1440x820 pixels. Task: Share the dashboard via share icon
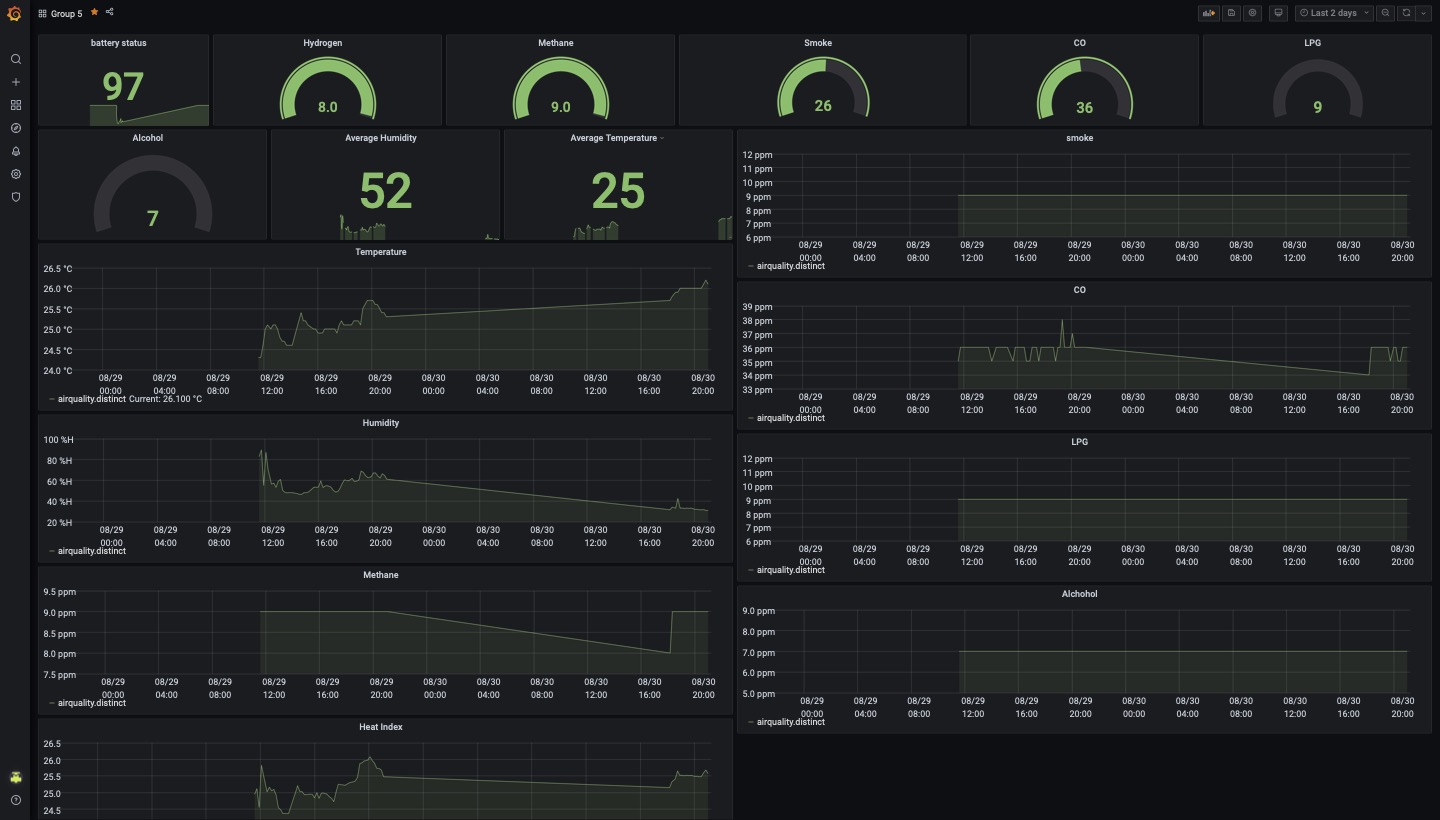click(x=109, y=13)
